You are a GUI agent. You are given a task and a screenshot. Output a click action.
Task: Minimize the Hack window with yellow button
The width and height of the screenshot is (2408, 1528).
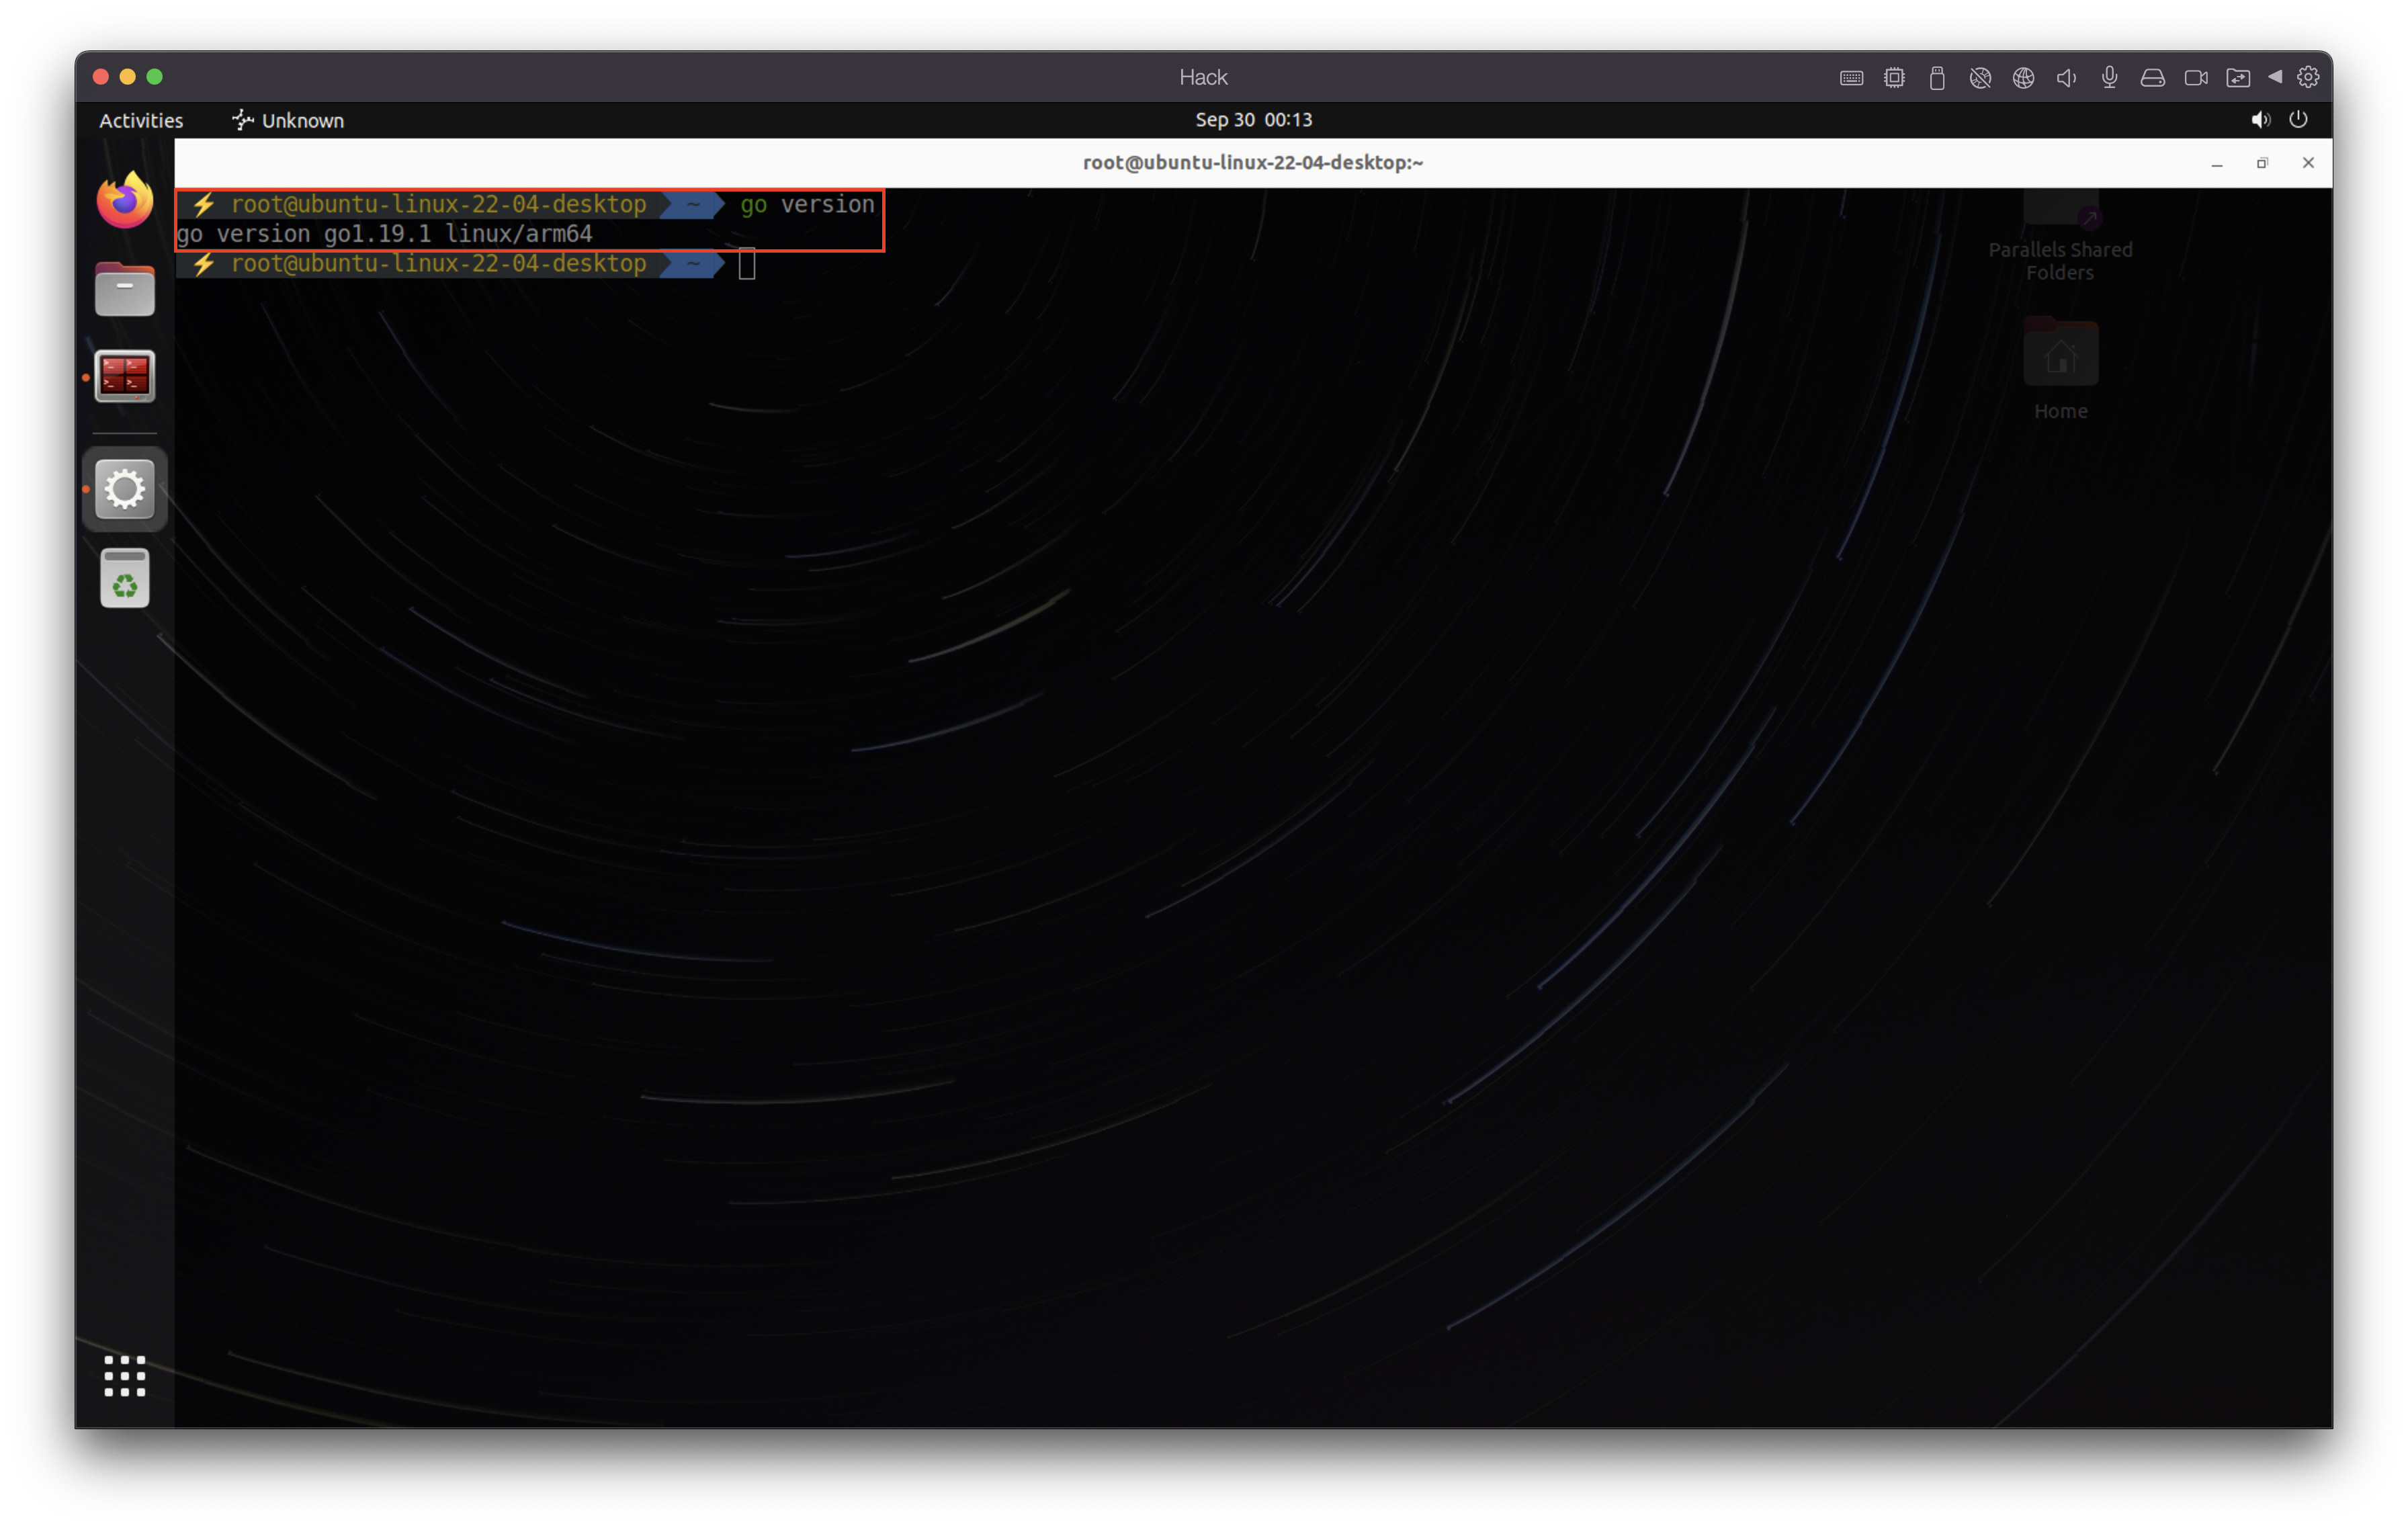coord(127,77)
